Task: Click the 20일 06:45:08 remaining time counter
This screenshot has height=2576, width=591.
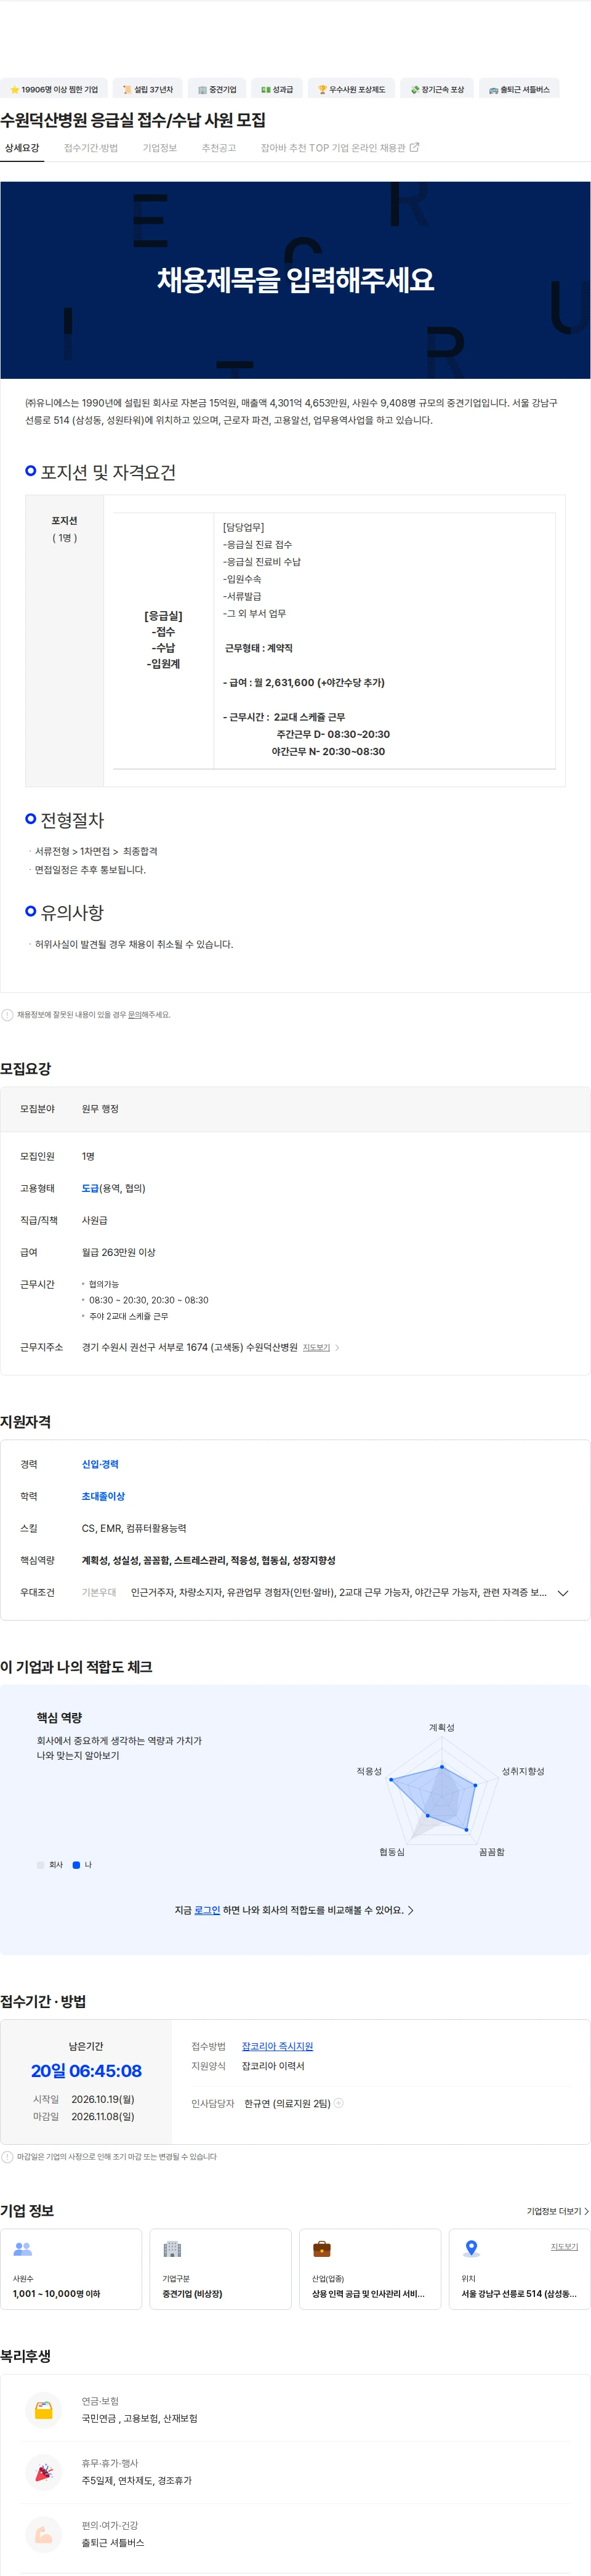Action: pos(86,2071)
